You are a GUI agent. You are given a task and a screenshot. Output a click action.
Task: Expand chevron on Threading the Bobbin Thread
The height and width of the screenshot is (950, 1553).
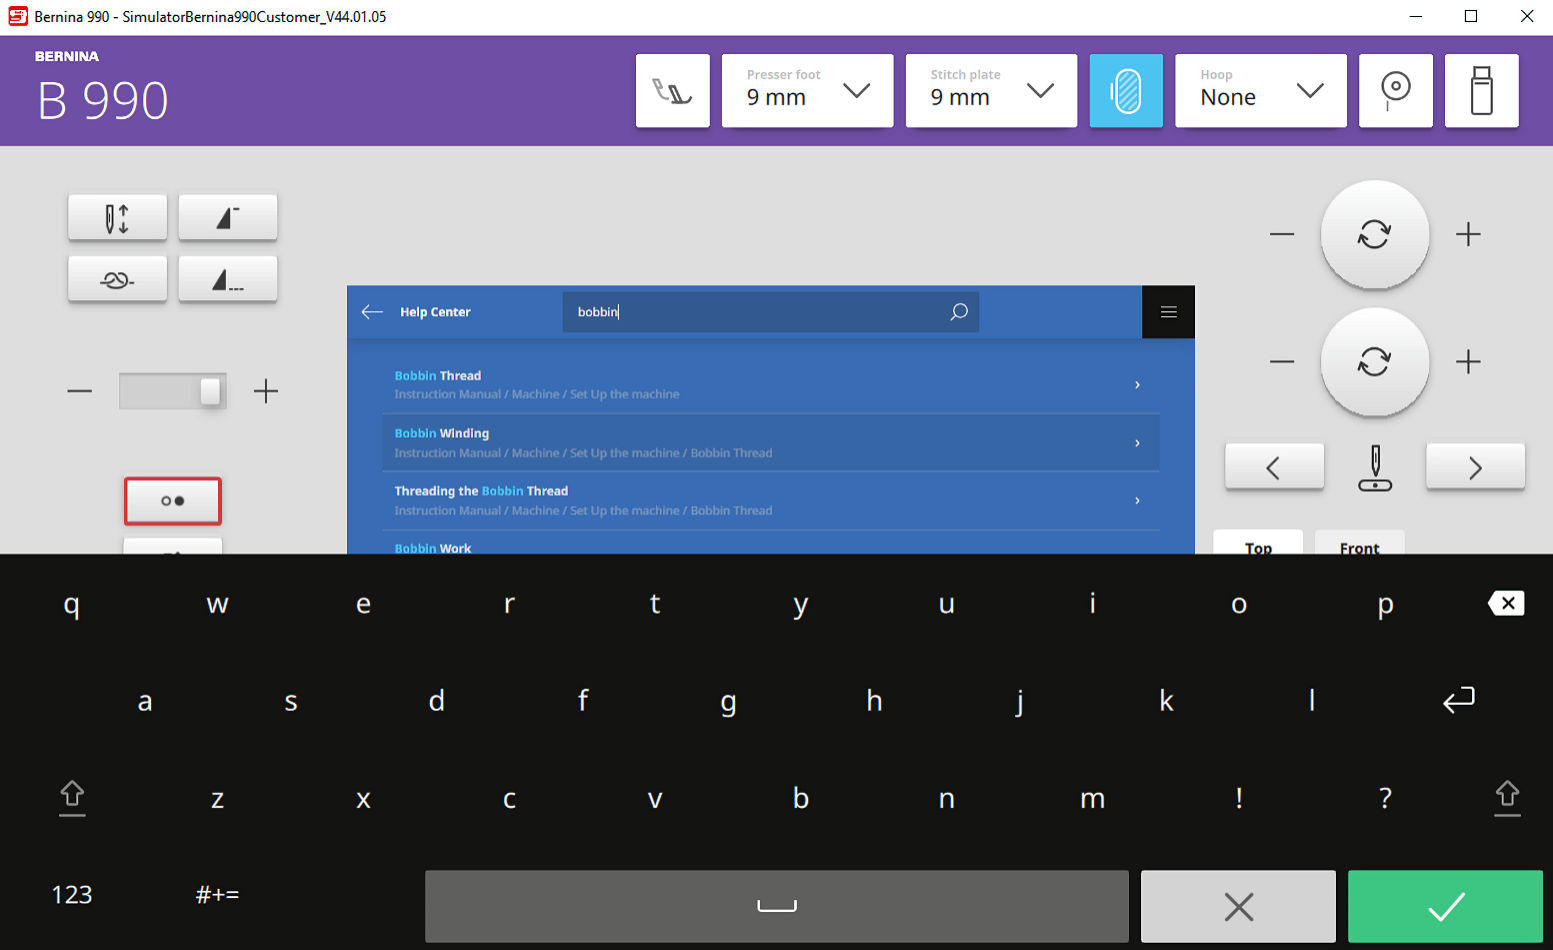point(1137,501)
